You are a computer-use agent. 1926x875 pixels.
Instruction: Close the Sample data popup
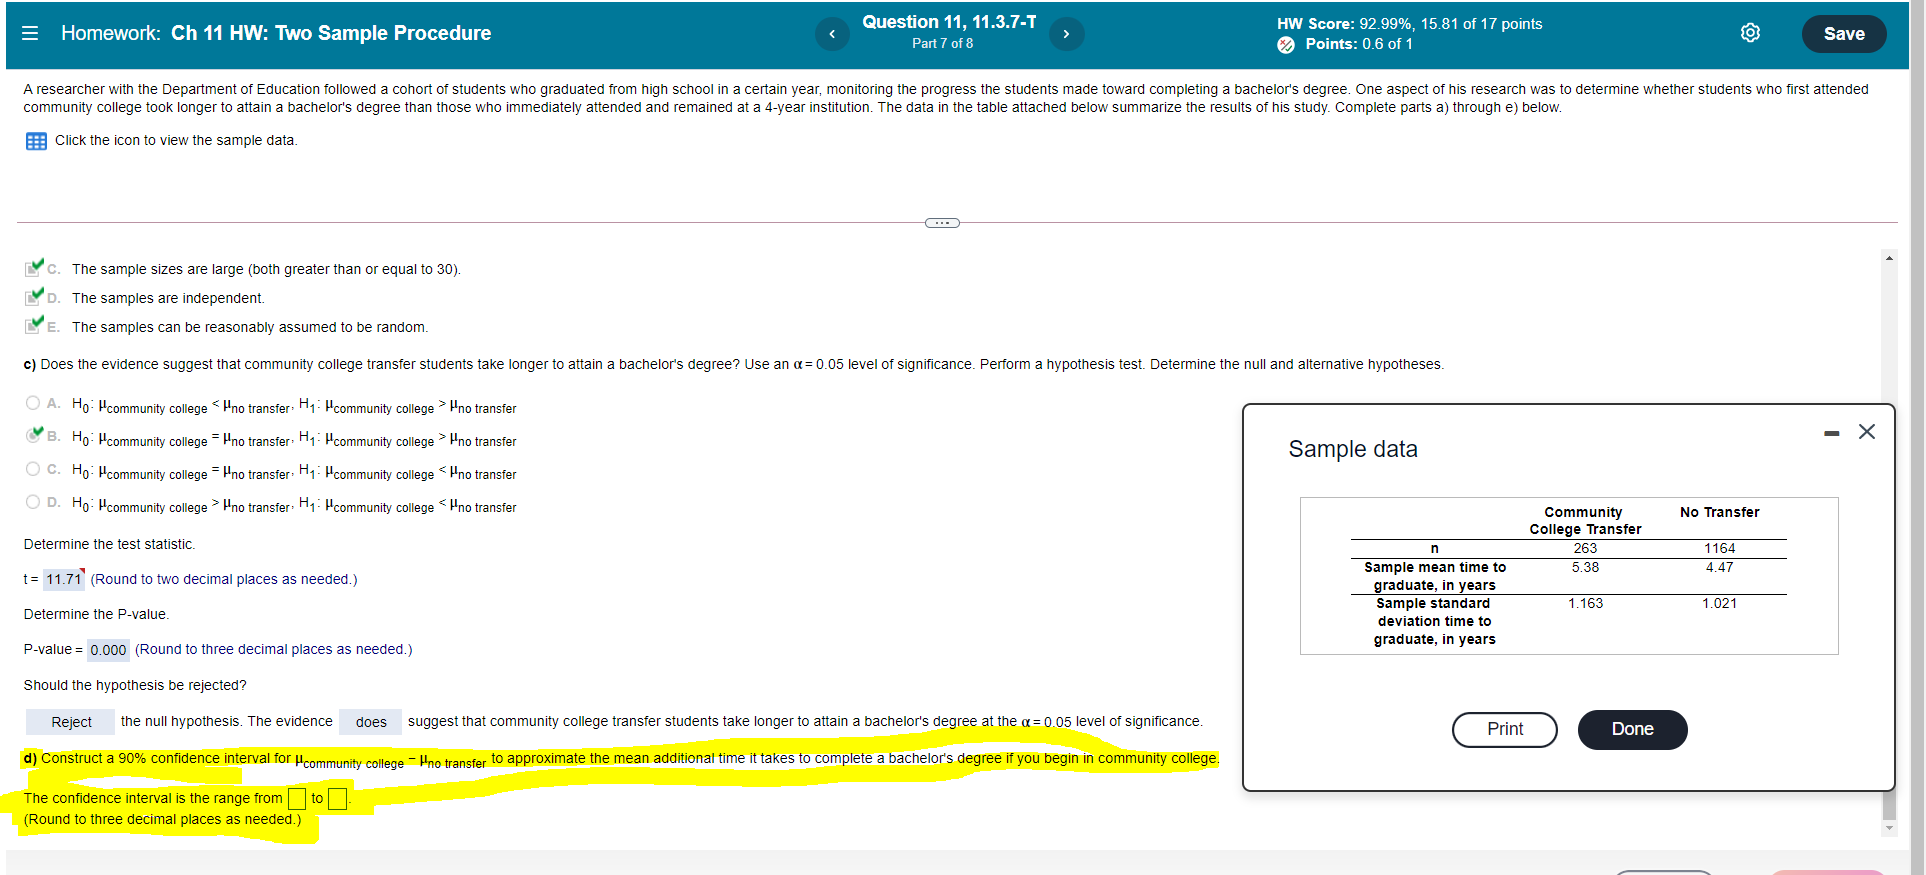click(x=1867, y=432)
